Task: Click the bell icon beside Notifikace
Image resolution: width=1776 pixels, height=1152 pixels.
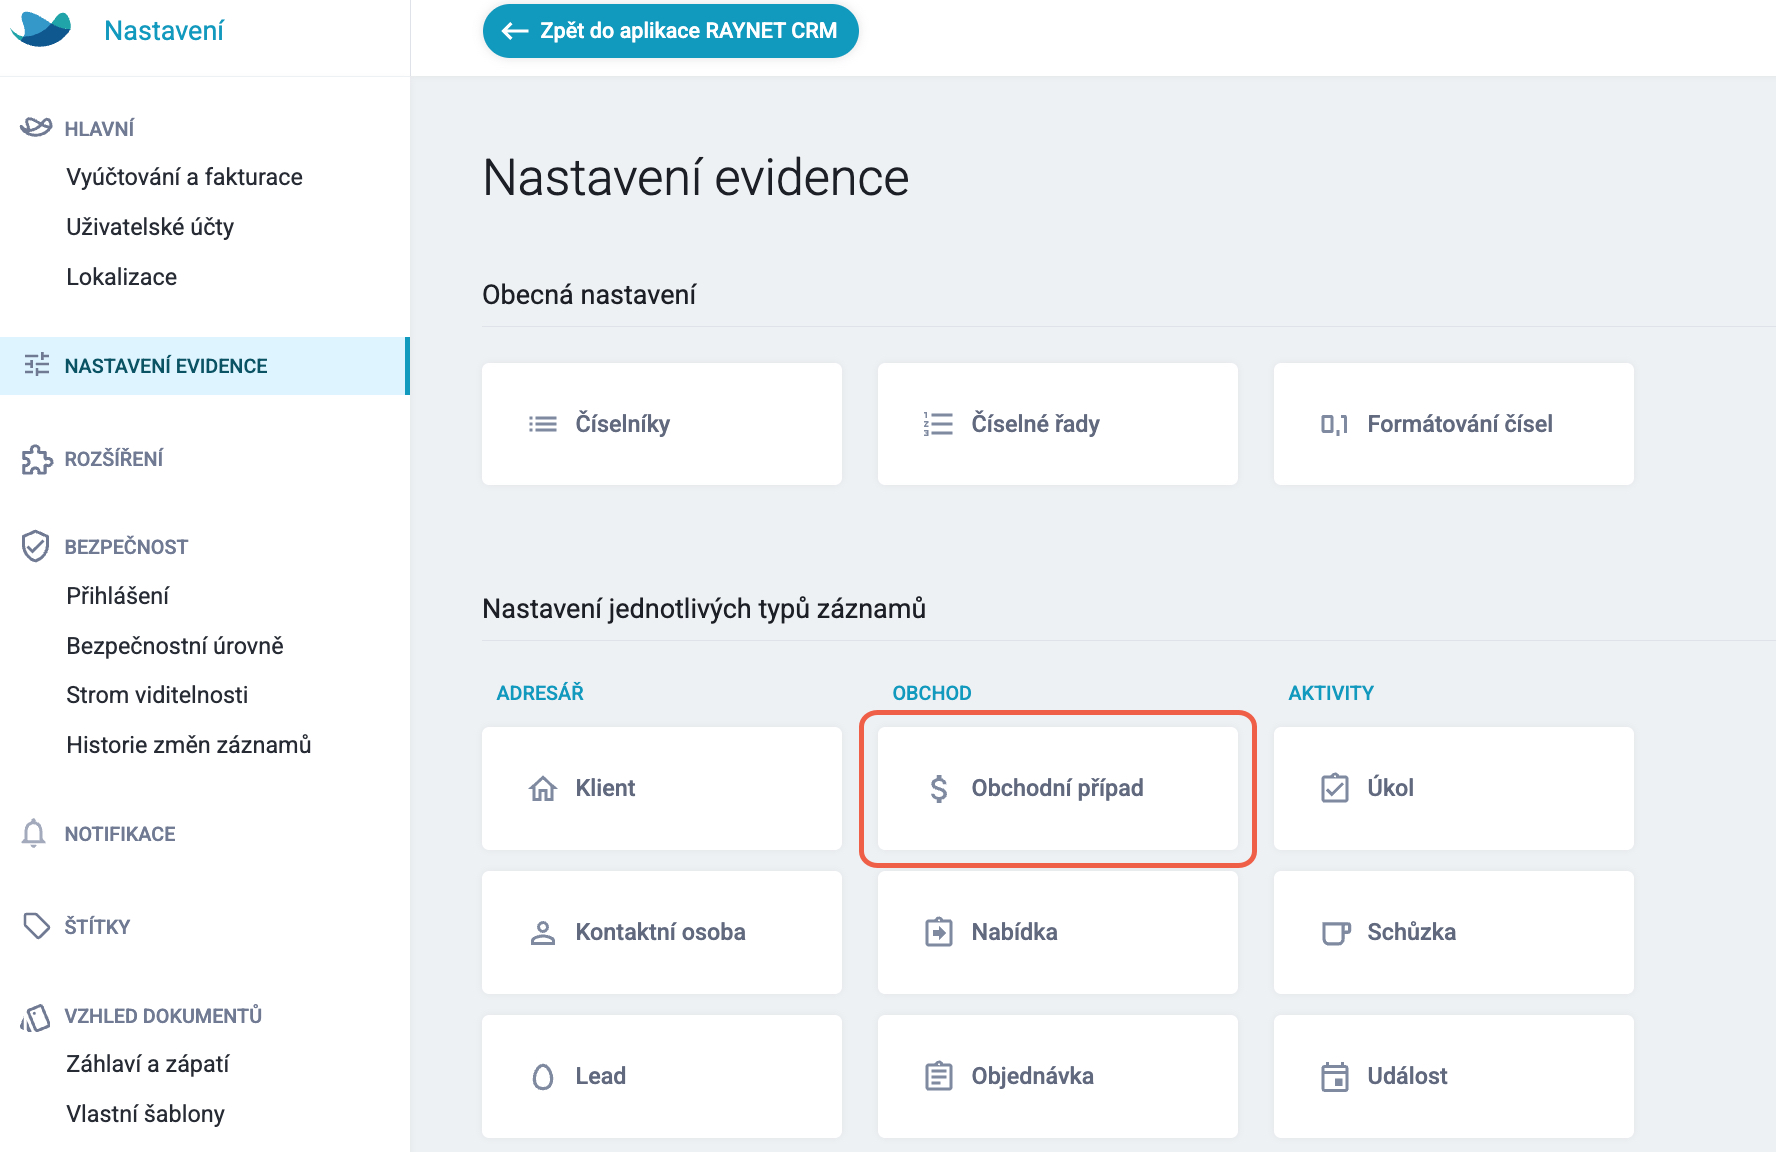Action: [34, 833]
